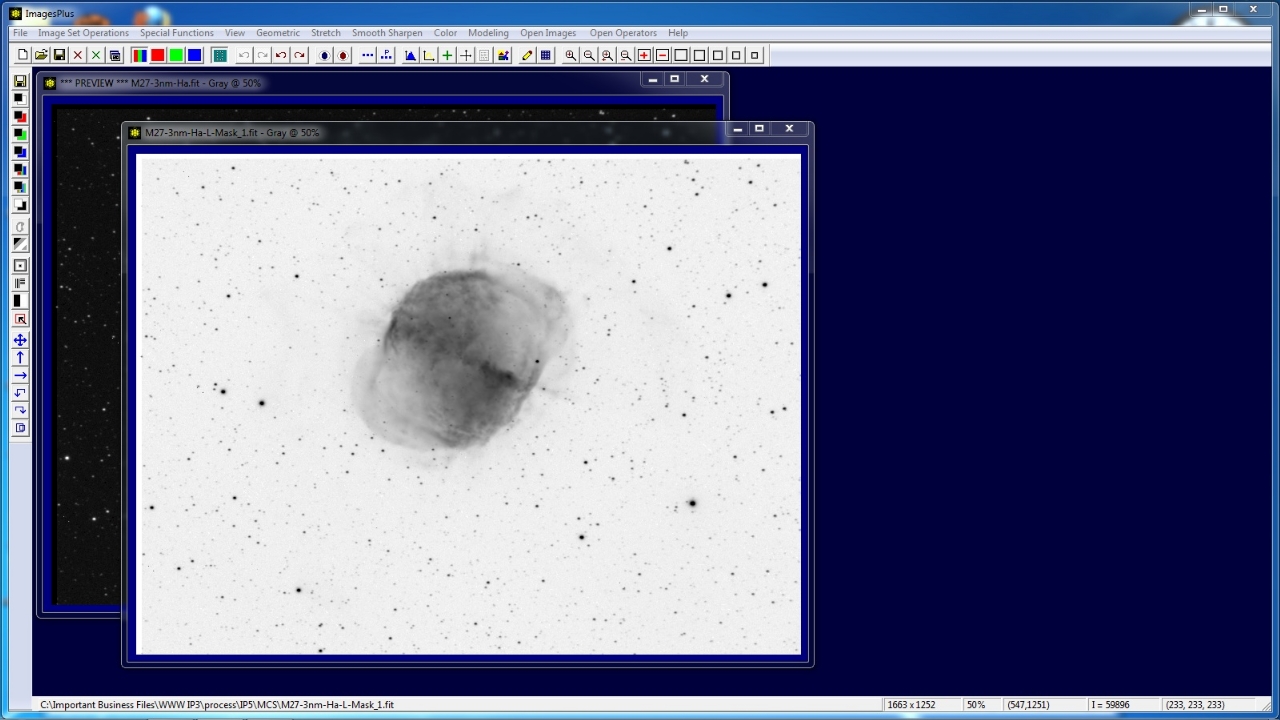
Task: Click the blue right arrow sidebar icon
Action: [x=20, y=375]
